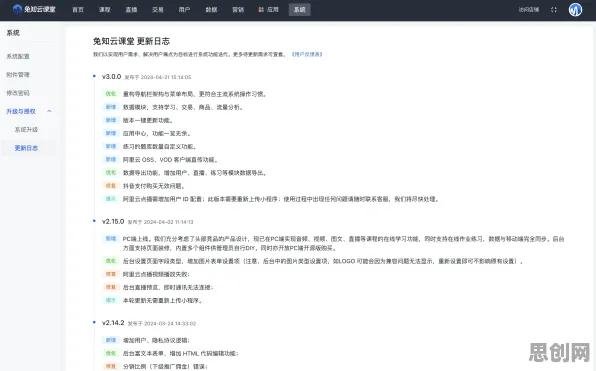Click the text 版本一键更新功能
The height and width of the screenshot is (371, 596).
[148, 120]
